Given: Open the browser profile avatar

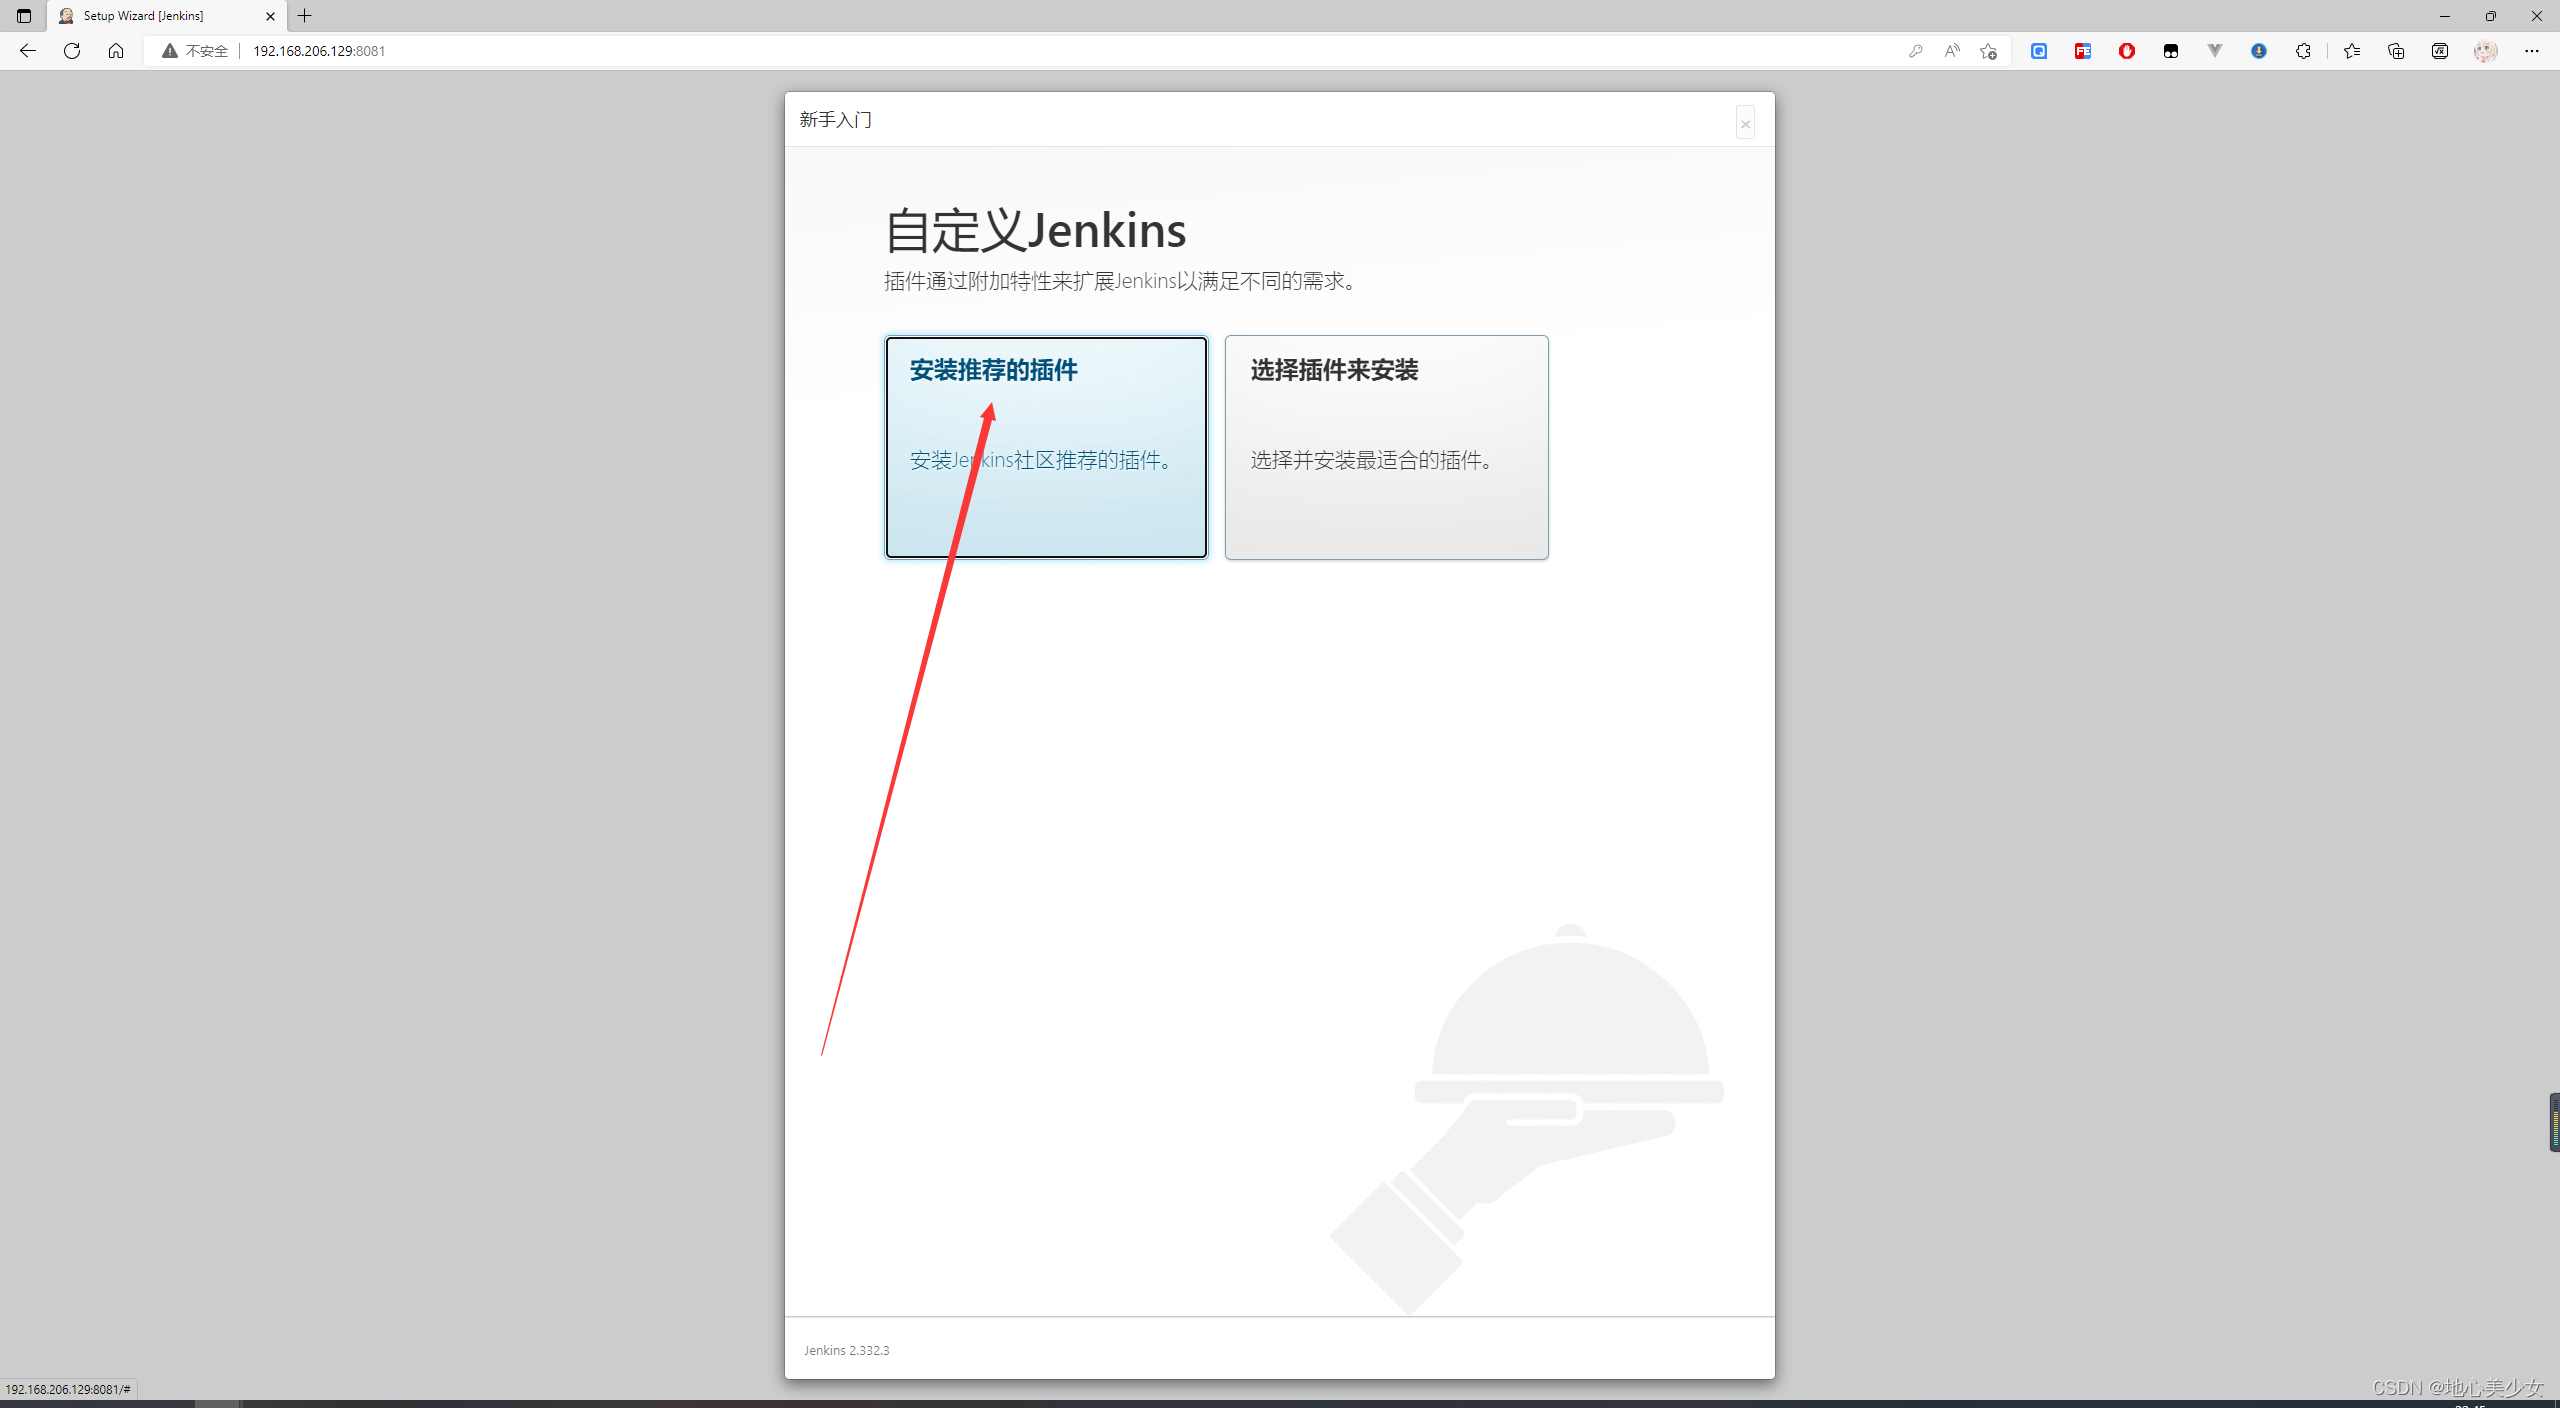Looking at the screenshot, I should pyautogui.click(x=2487, y=50).
